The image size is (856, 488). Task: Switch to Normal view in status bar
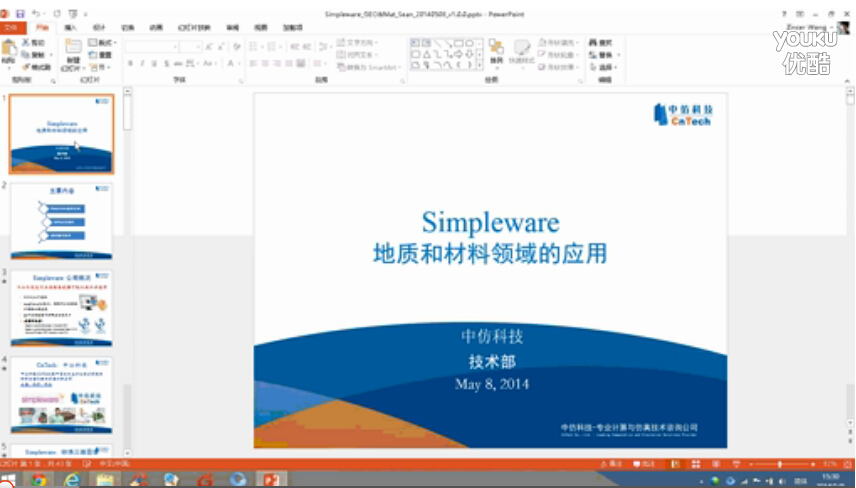pos(675,464)
